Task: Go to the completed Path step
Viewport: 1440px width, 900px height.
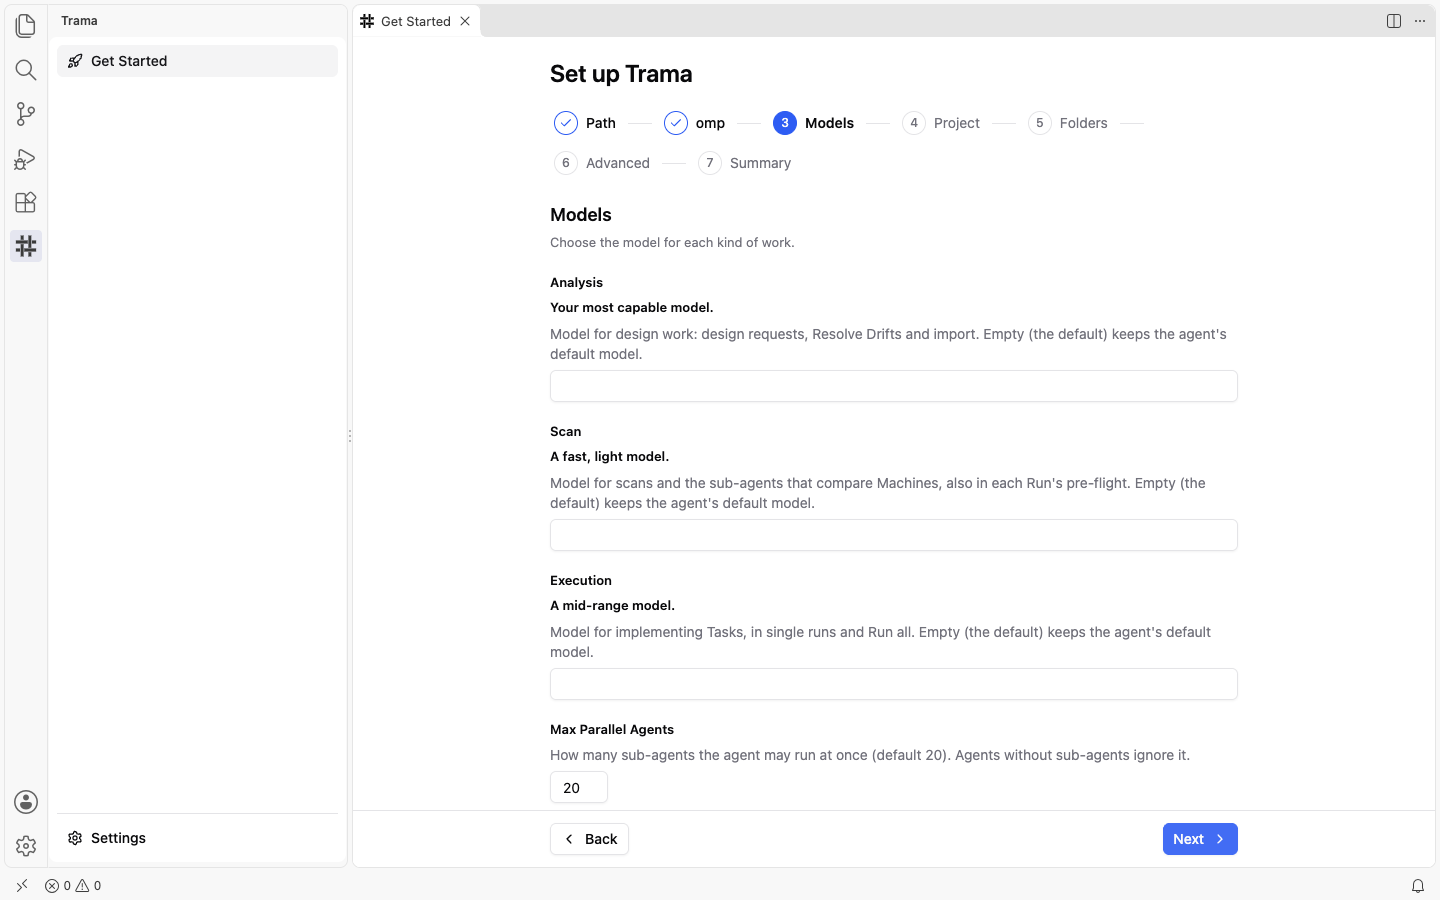Action: click(x=585, y=123)
